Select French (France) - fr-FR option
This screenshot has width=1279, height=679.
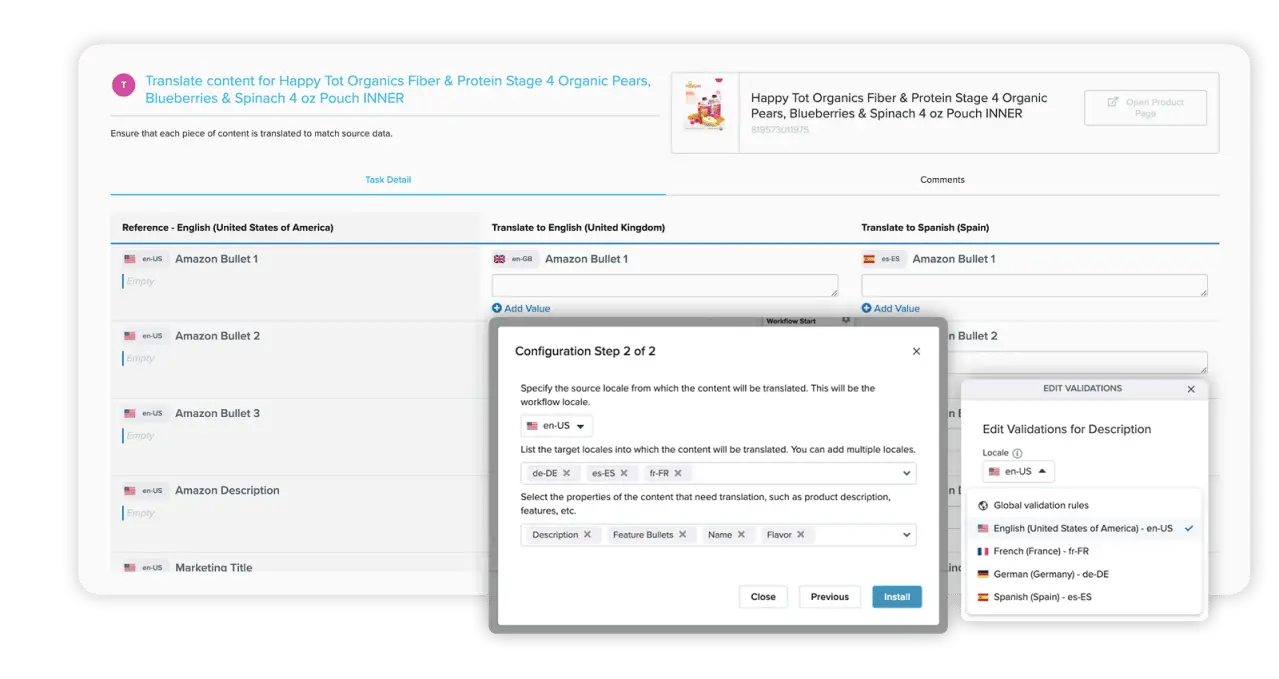click(x=1084, y=551)
